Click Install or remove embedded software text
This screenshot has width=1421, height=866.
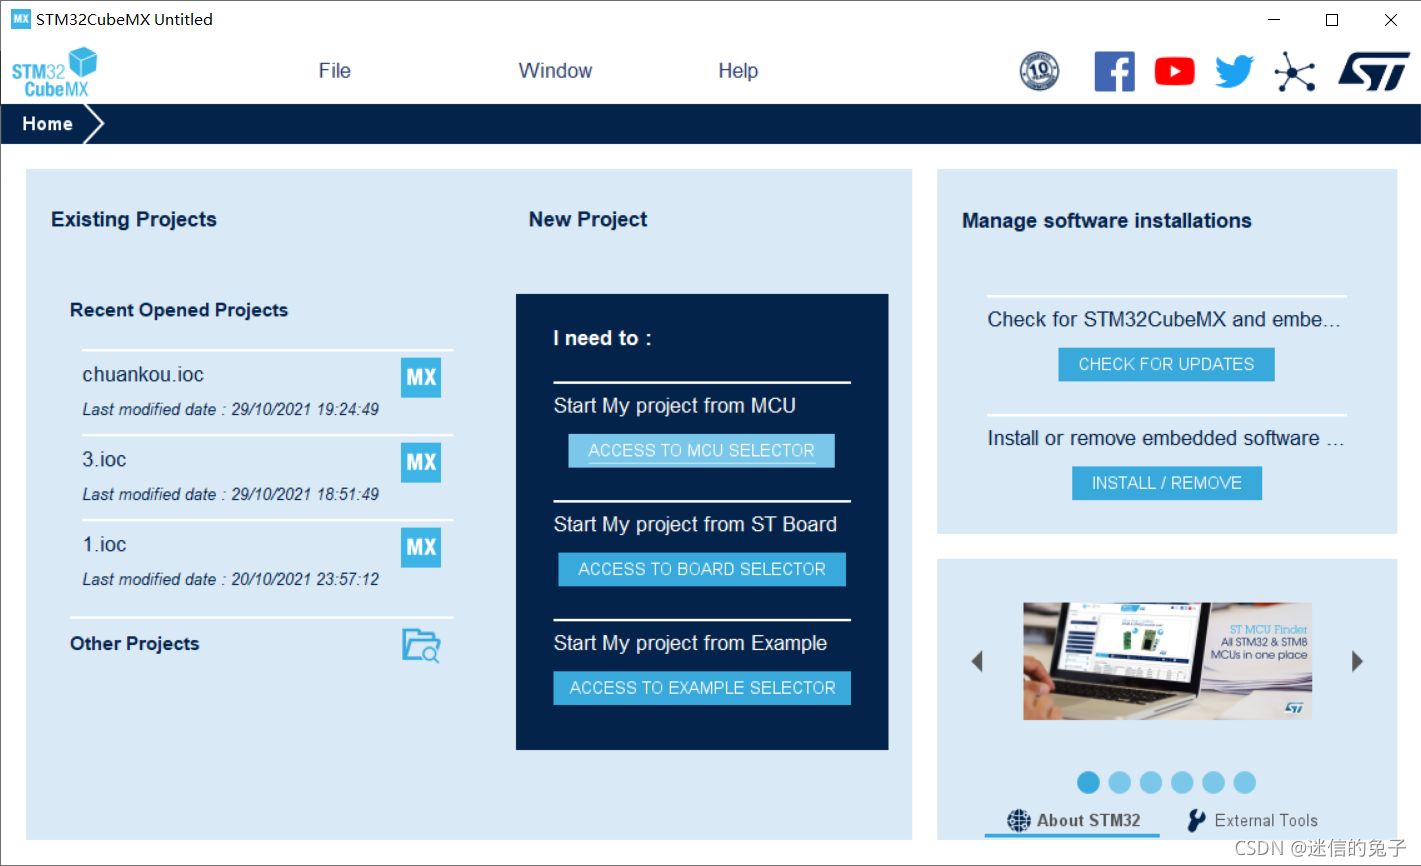coord(1166,438)
